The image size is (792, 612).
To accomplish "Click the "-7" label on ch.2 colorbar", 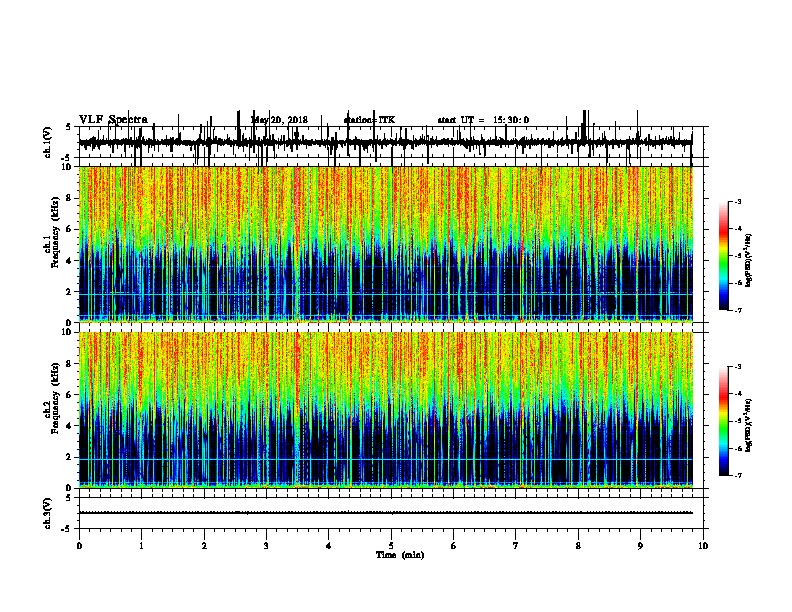I will click(737, 475).
